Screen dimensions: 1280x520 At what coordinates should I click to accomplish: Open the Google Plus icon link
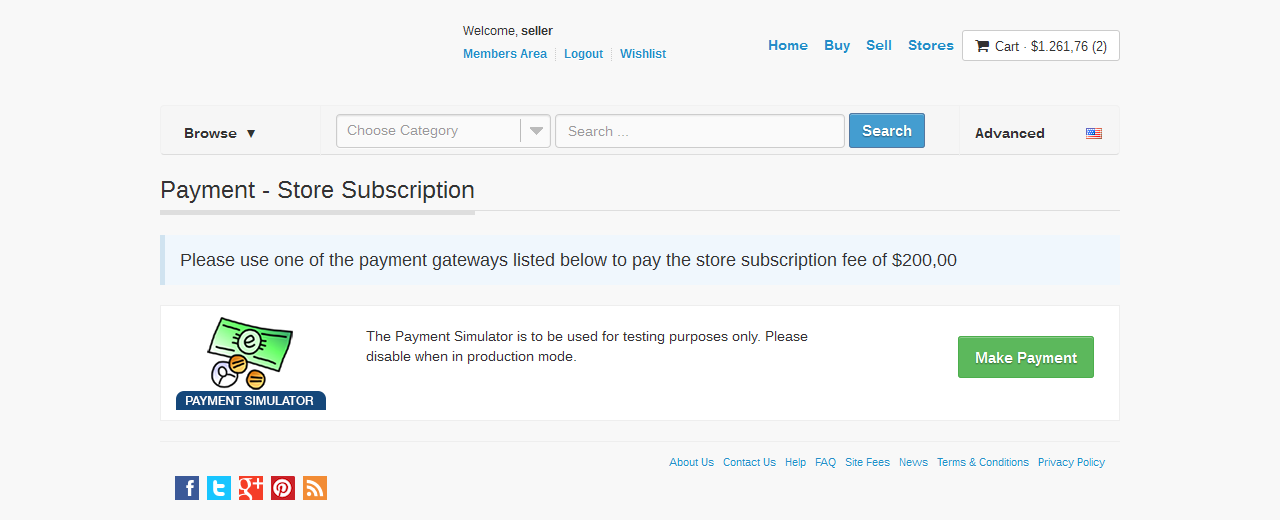click(251, 488)
